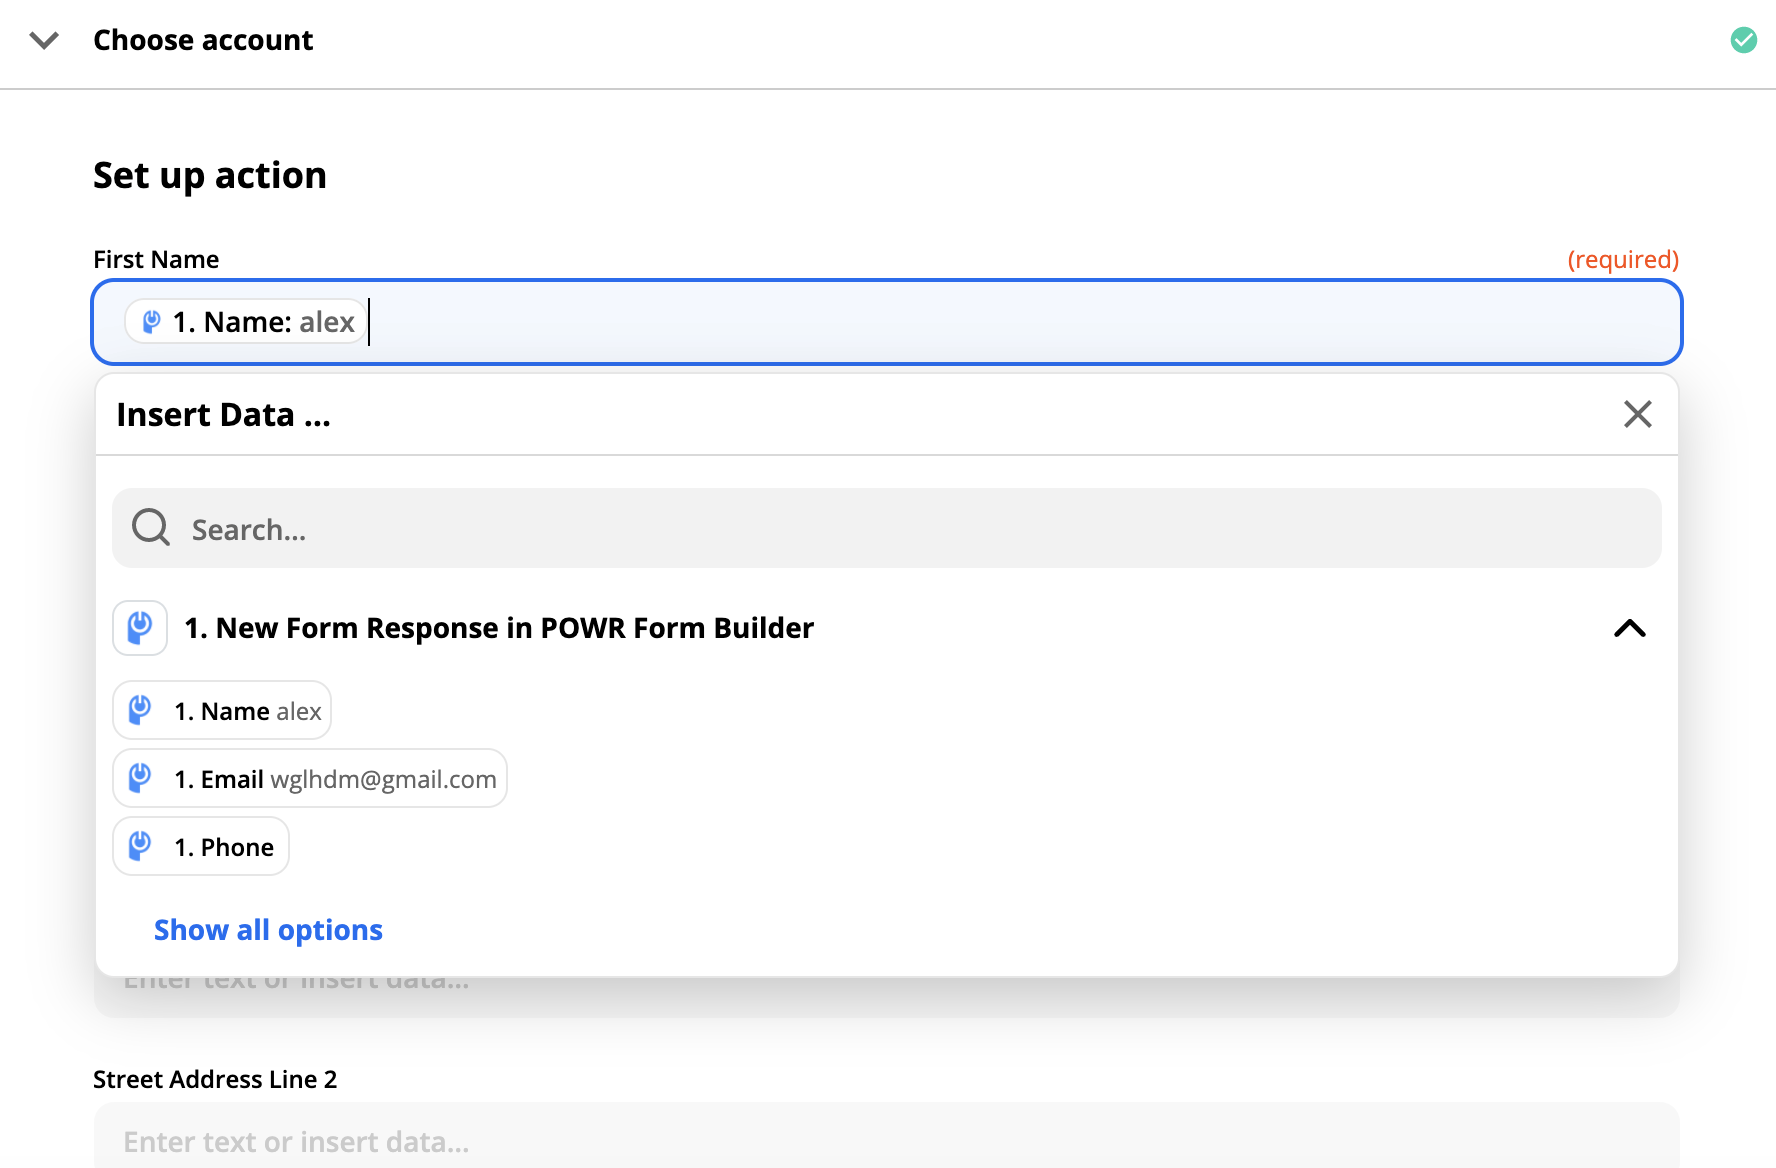Image resolution: width=1776 pixels, height=1168 pixels.
Task: Insert the '1. Phone' data option
Action: coord(201,846)
